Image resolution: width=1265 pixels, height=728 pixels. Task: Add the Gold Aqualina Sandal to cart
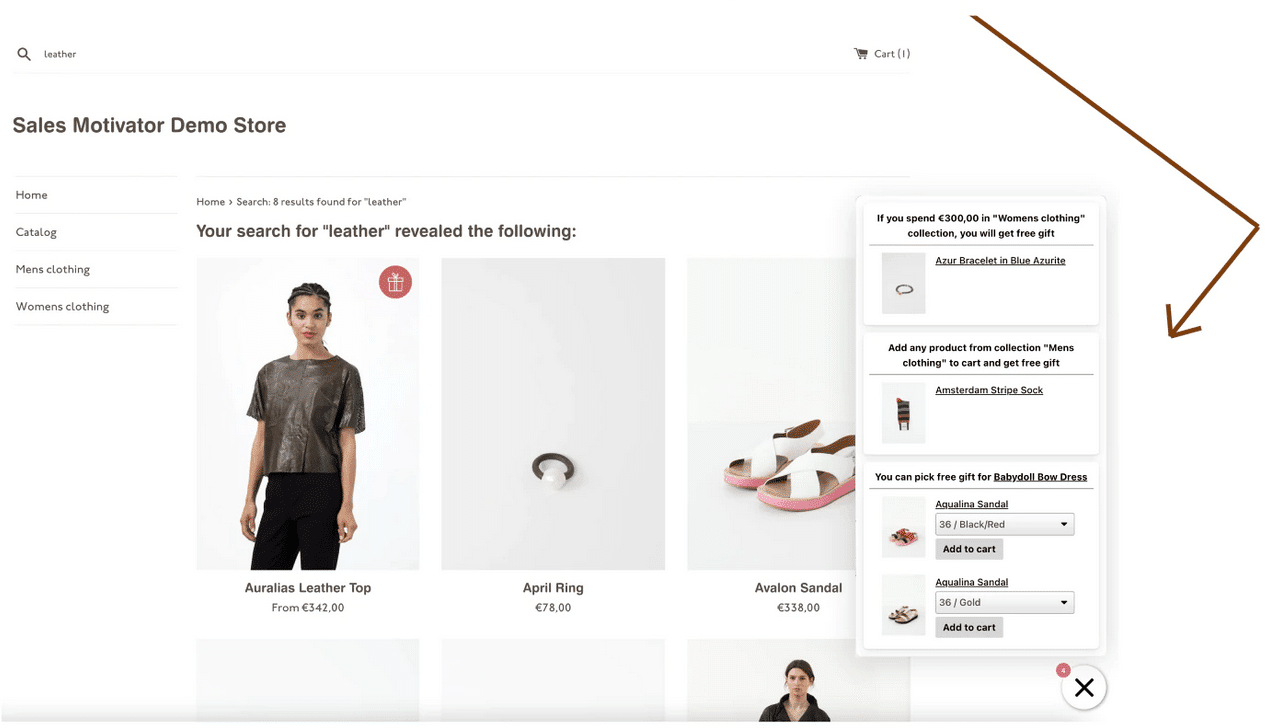(969, 627)
